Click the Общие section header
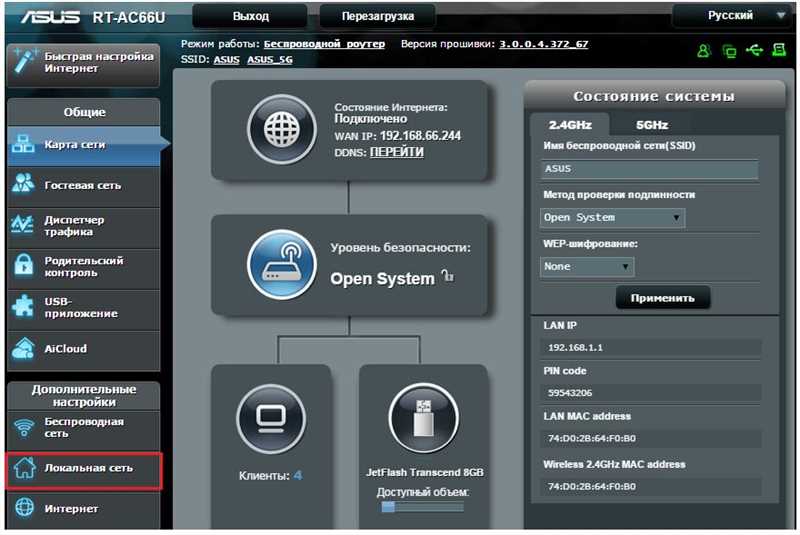 point(84,112)
